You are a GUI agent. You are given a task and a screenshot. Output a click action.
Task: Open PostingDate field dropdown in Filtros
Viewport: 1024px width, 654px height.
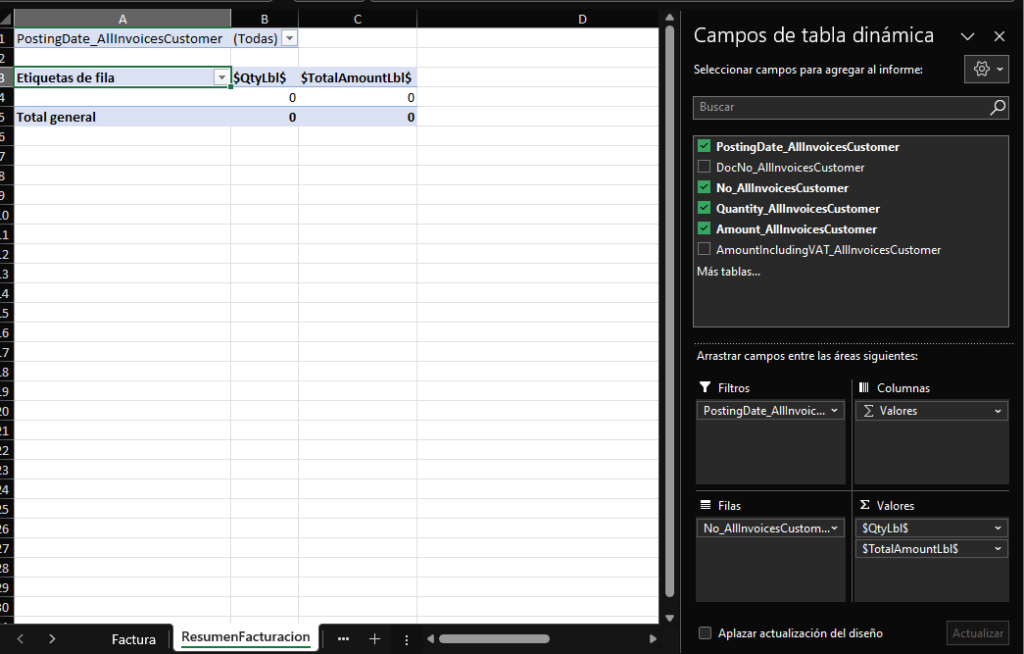coord(834,411)
